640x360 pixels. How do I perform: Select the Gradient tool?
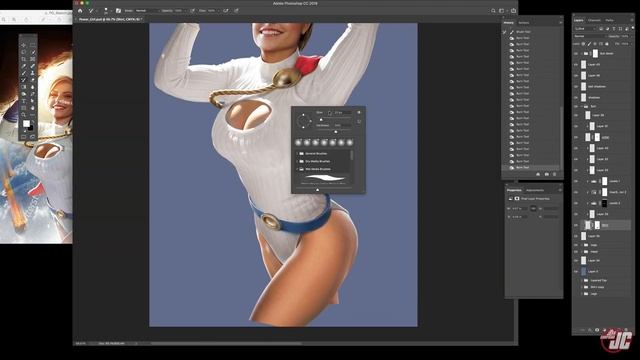click(24, 87)
